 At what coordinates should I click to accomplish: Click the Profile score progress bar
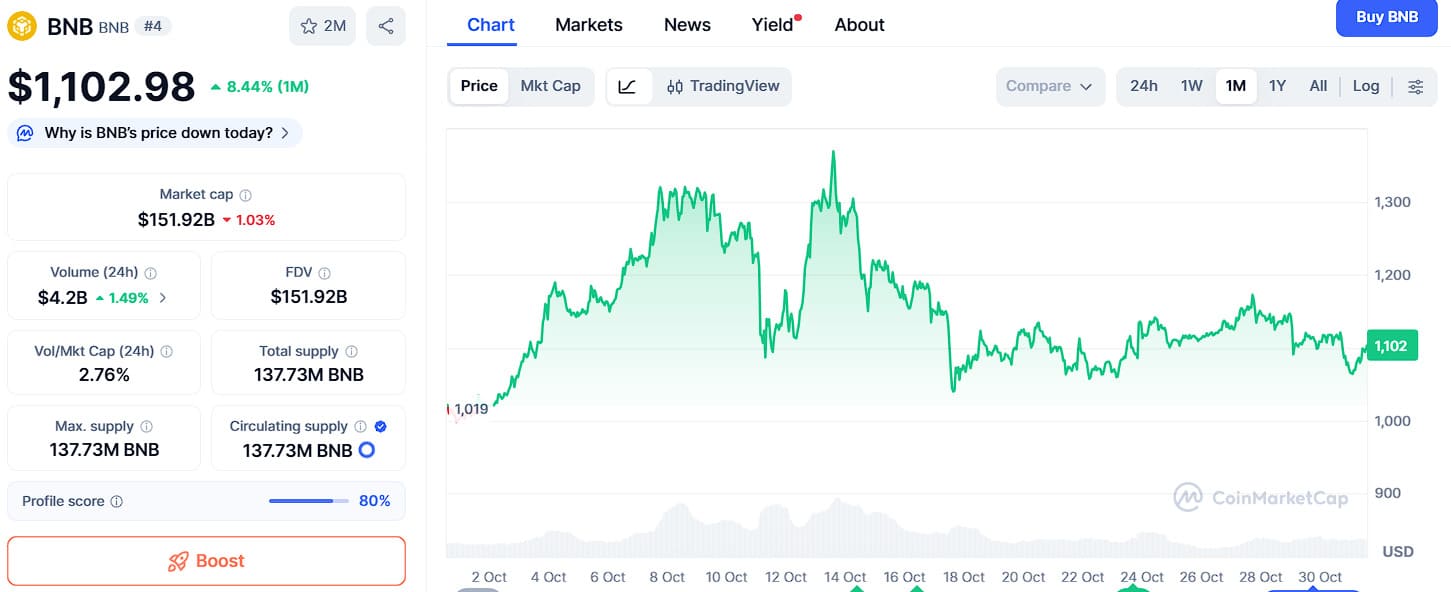tap(309, 501)
